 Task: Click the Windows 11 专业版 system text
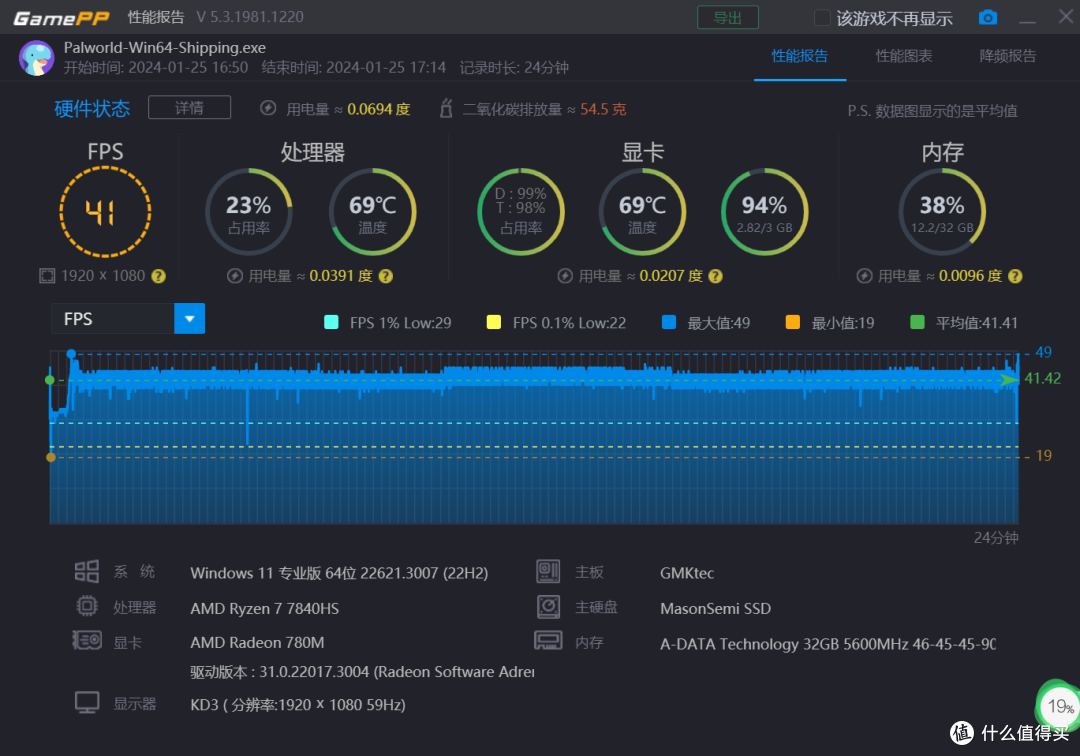pyautogui.click(x=339, y=573)
